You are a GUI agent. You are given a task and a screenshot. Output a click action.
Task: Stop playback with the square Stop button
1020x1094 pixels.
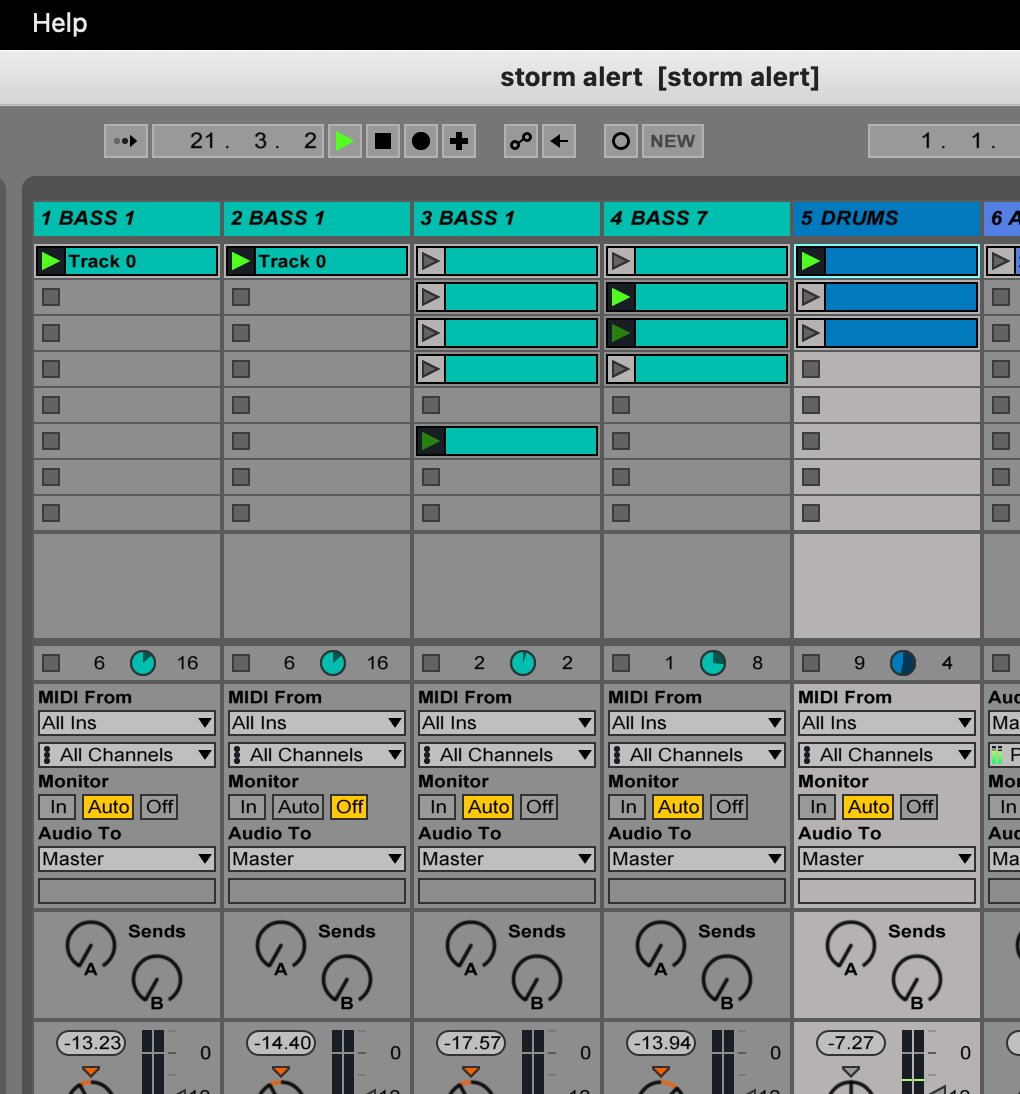coord(382,141)
